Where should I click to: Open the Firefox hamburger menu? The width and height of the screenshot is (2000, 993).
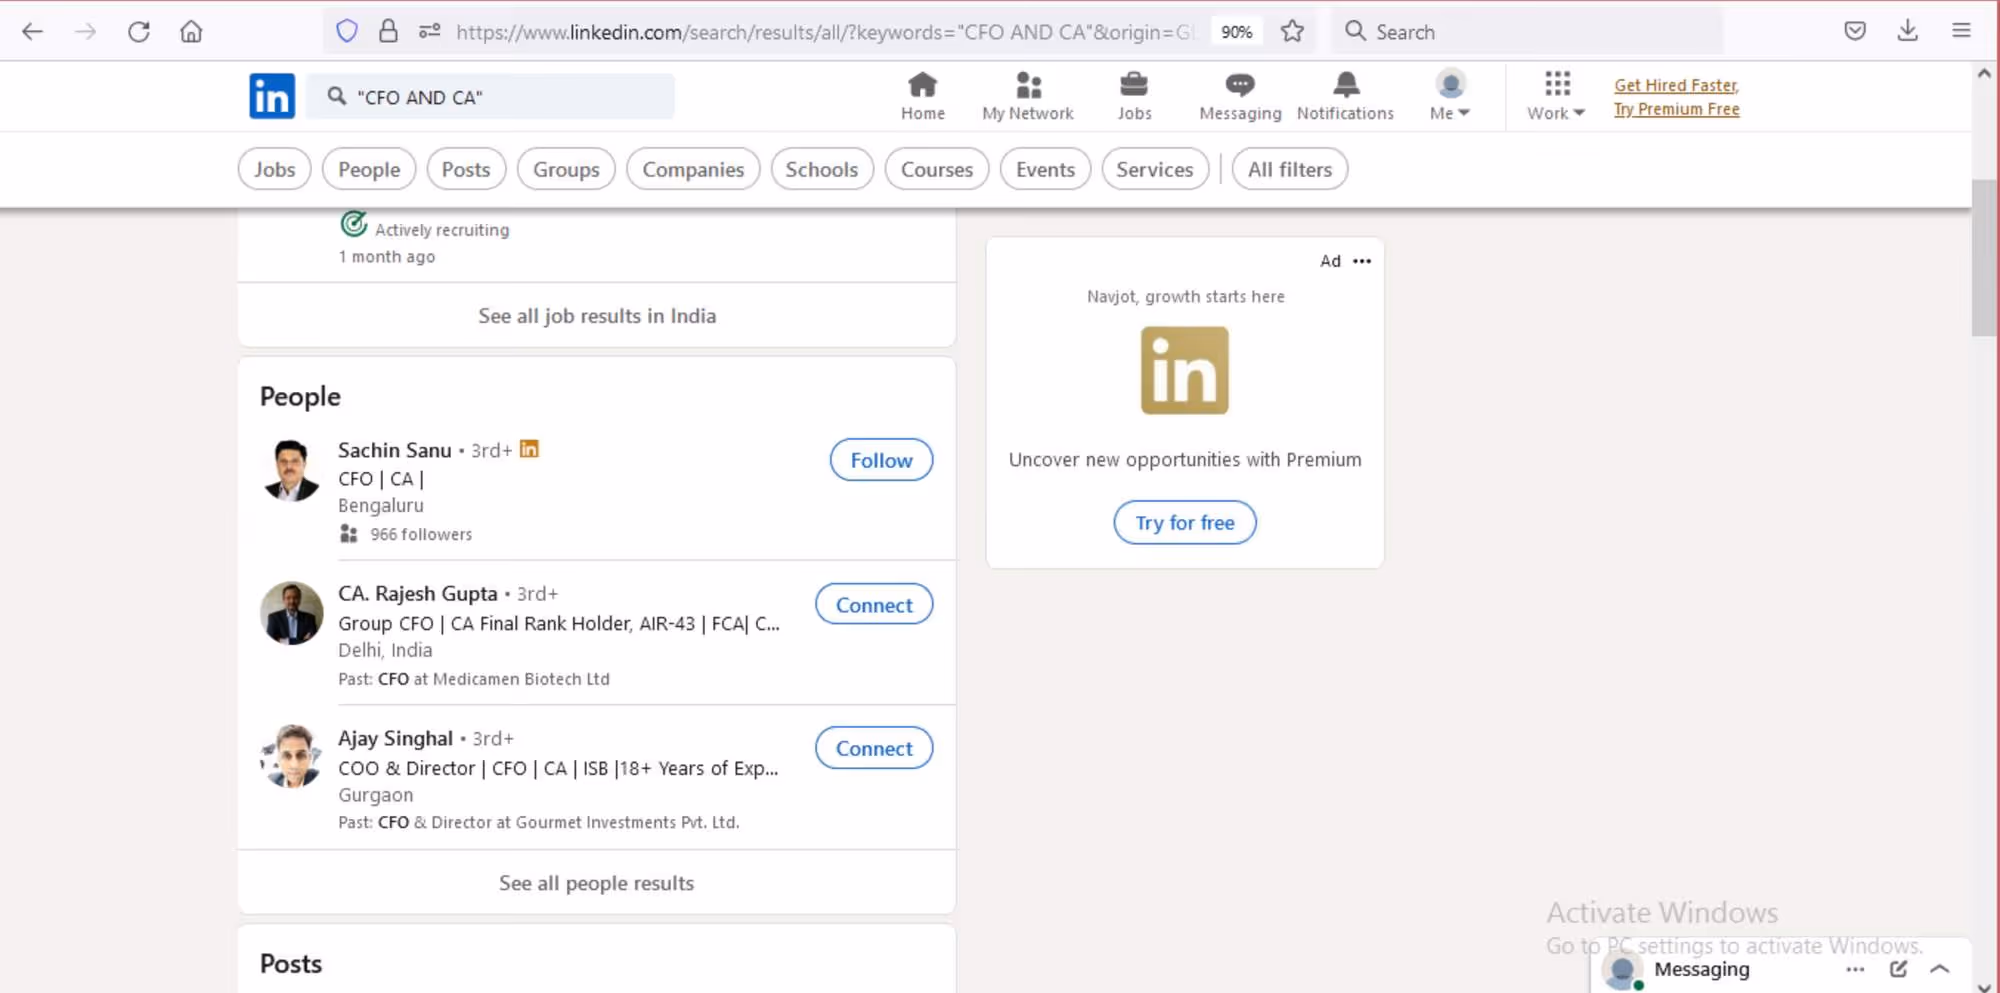coord(1961,31)
